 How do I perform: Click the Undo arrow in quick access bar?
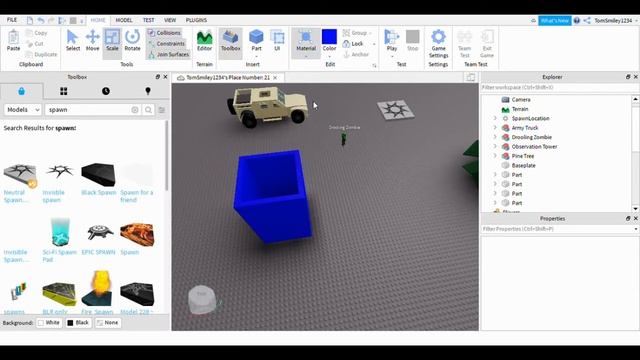click(x=40, y=20)
